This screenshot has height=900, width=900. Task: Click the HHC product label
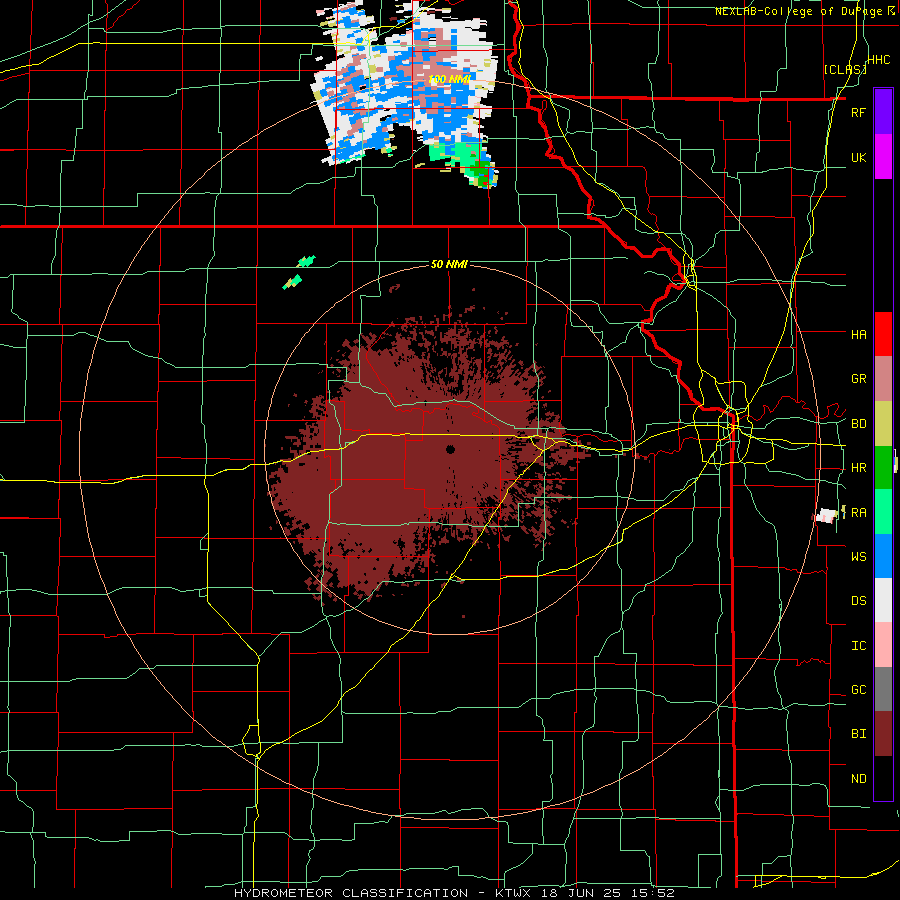[x=878, y=60]
